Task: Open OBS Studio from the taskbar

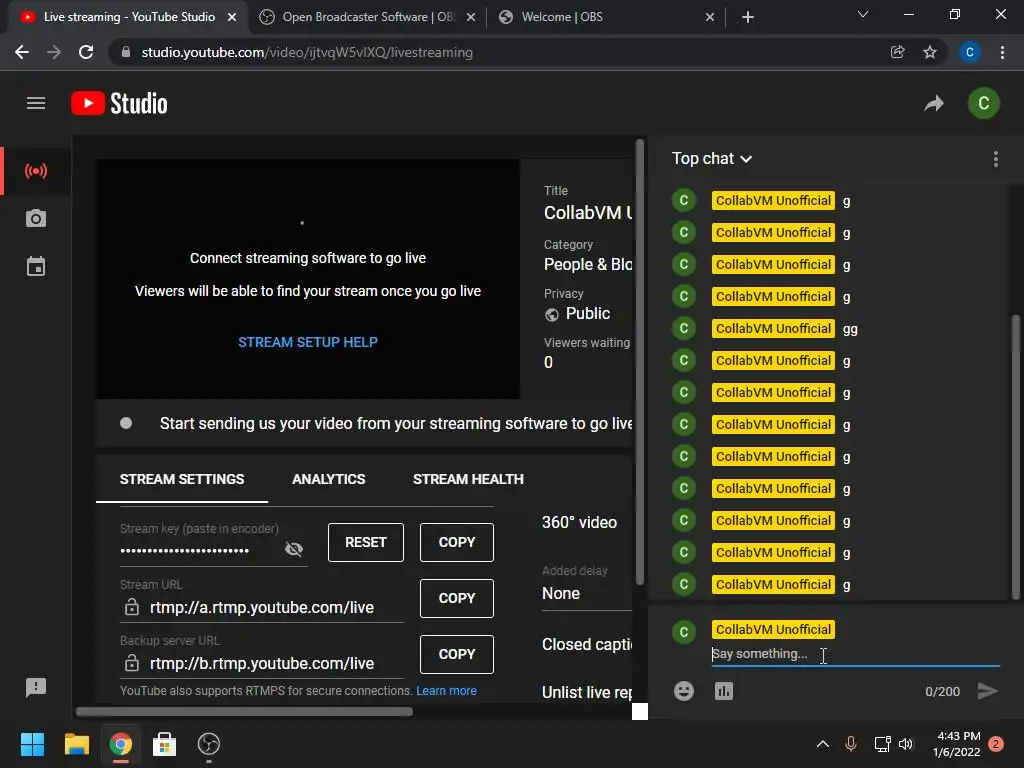Action: coord(209,744)
